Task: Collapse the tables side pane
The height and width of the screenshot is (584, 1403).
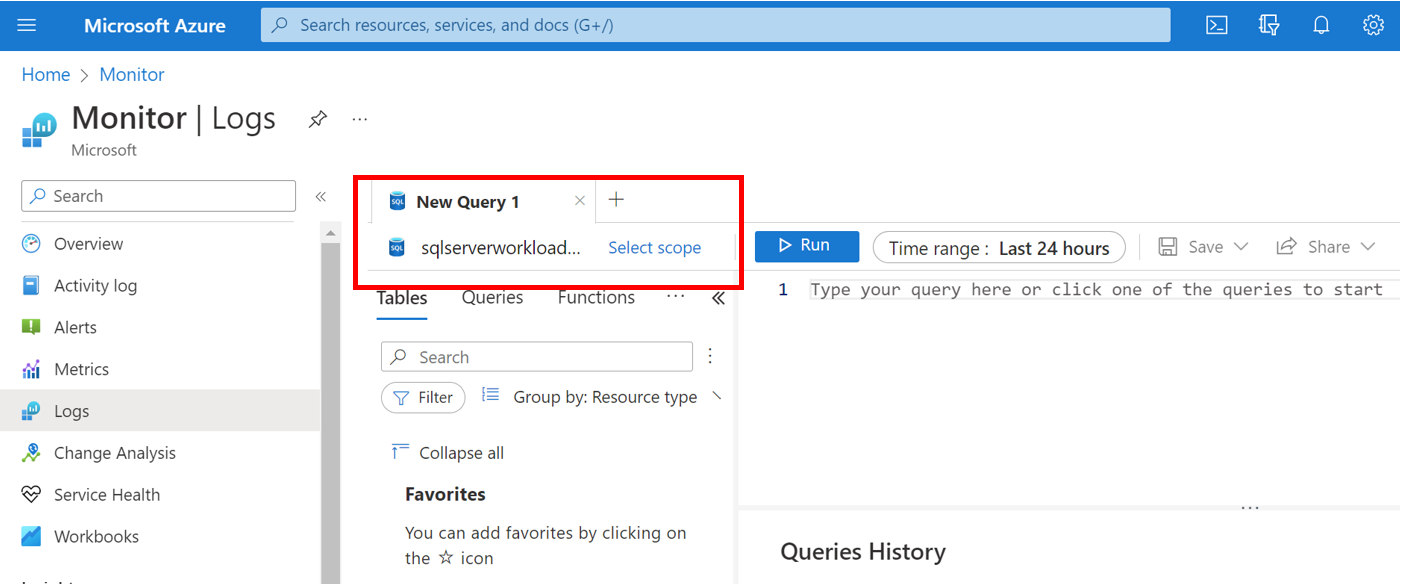Action: pyautogui.click(x=718, y=298)
